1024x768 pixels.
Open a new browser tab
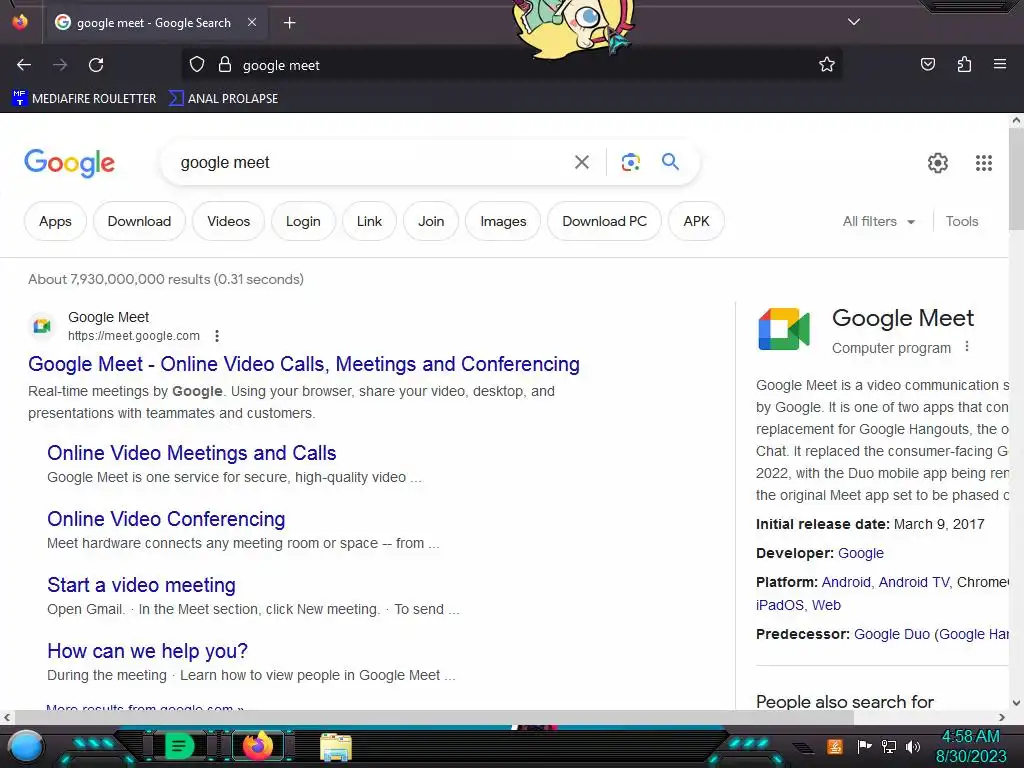click(289, 23)
